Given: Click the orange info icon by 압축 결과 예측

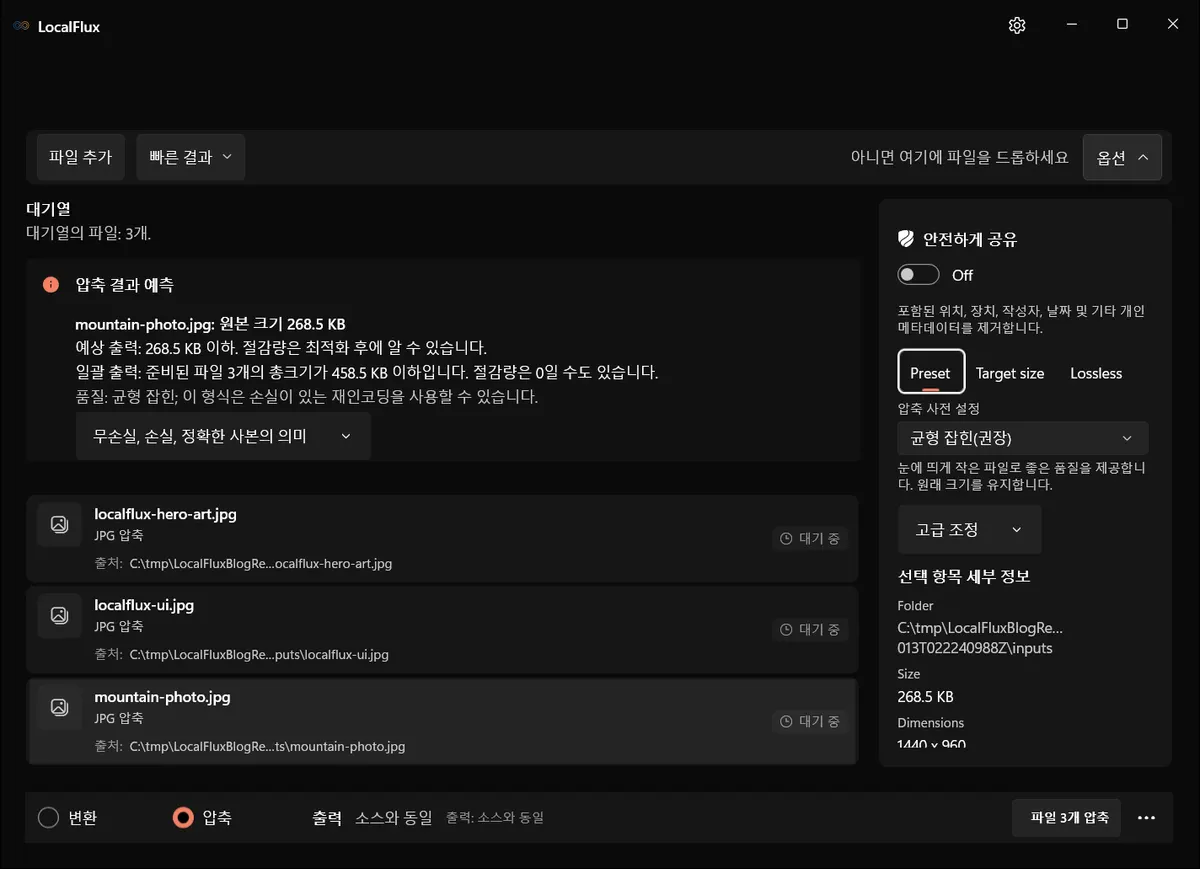Looking at the screenshot, I should click(51, 285).
